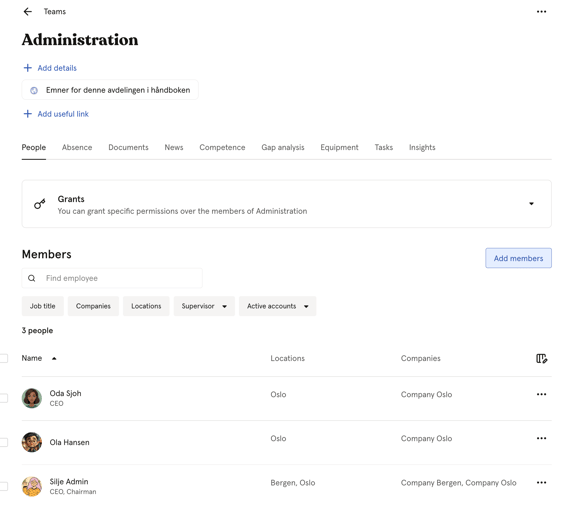The image size is (576, 506).
Task: Open the row actions menu for Ola Hansen
Action: point(541,438)
